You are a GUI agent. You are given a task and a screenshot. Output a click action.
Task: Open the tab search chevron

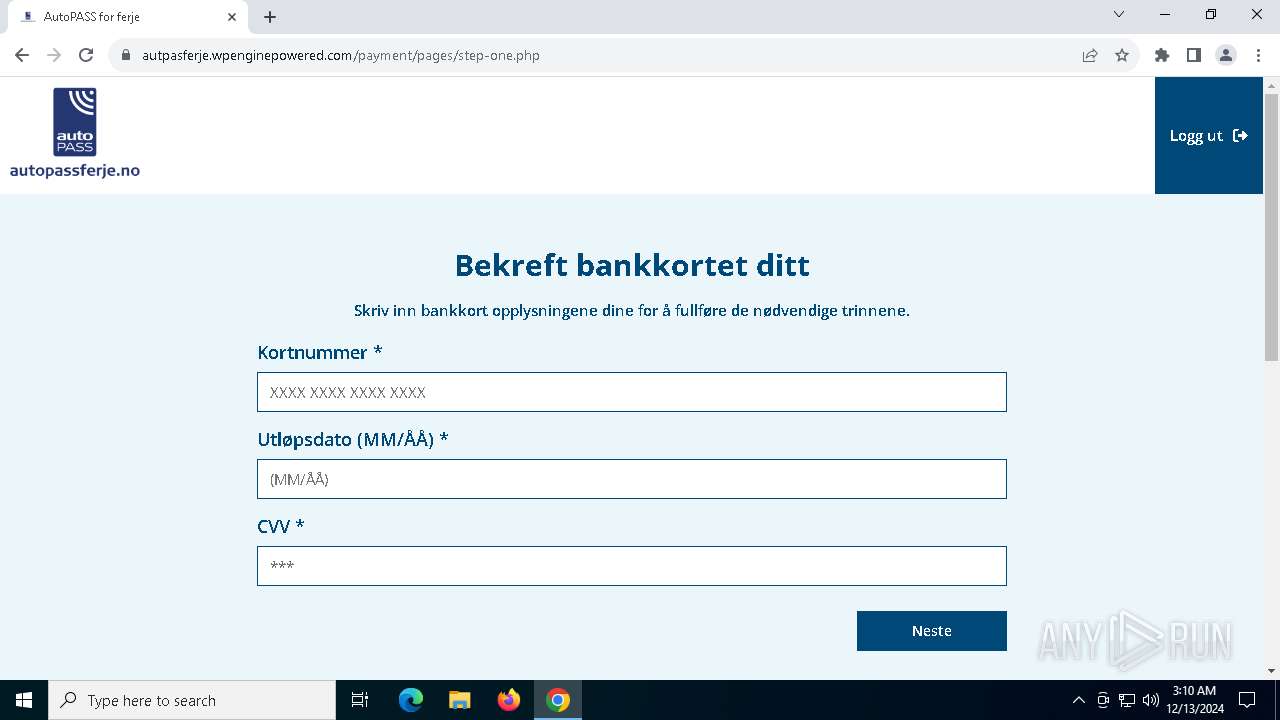click(x=1119, y=14)
